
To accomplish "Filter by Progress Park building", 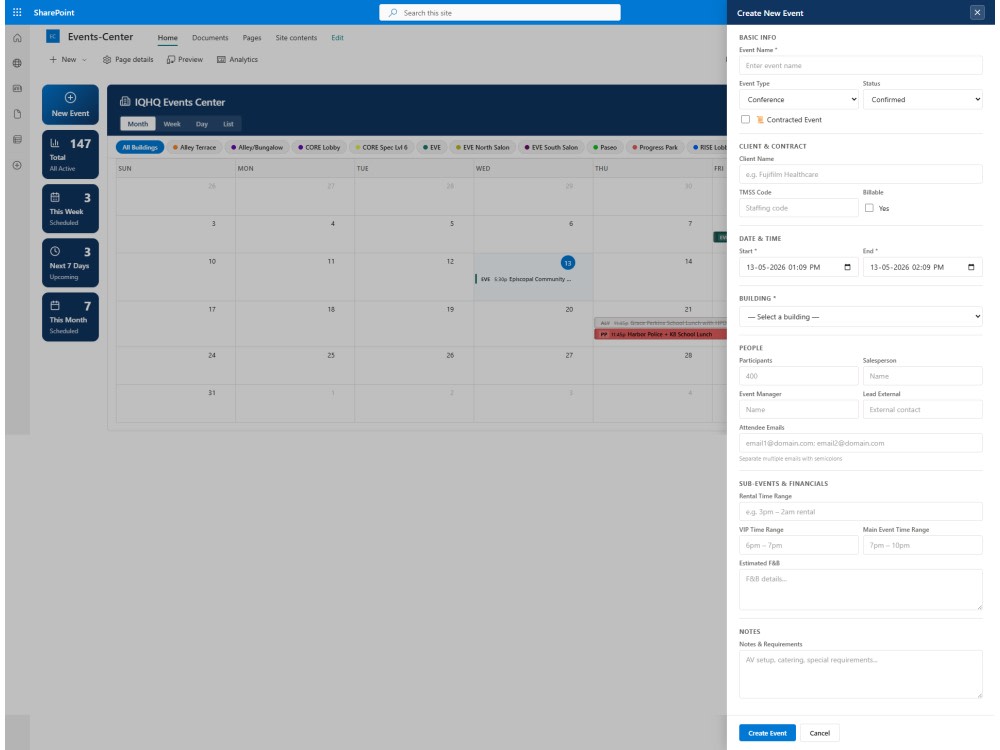I will click(x=654, y=147).
